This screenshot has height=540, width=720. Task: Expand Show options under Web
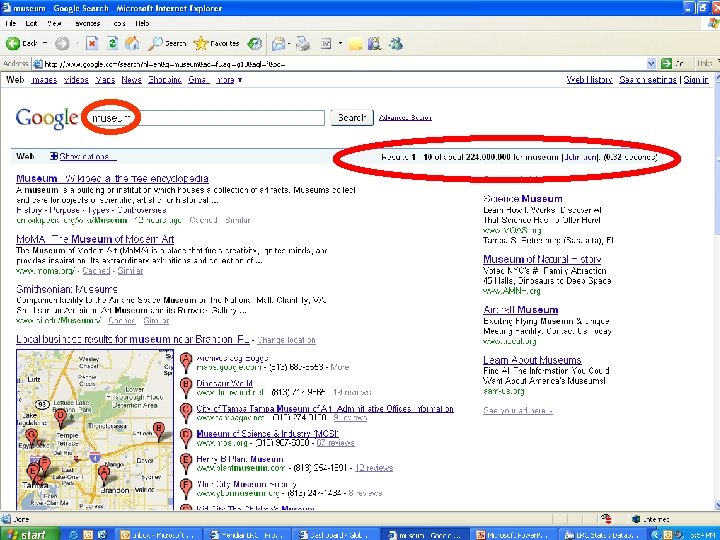pyautogui.click(x=83, y=157)
